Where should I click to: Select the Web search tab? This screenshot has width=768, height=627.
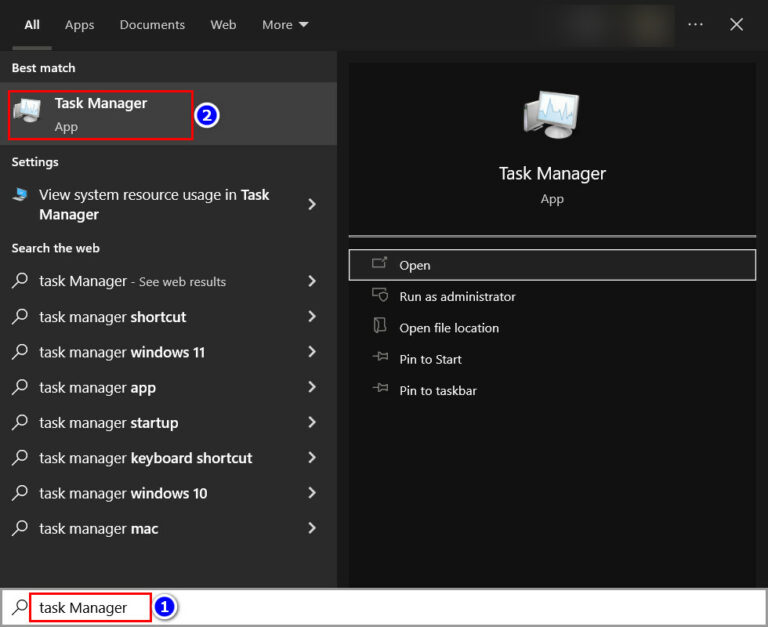(x=223, y=24)
